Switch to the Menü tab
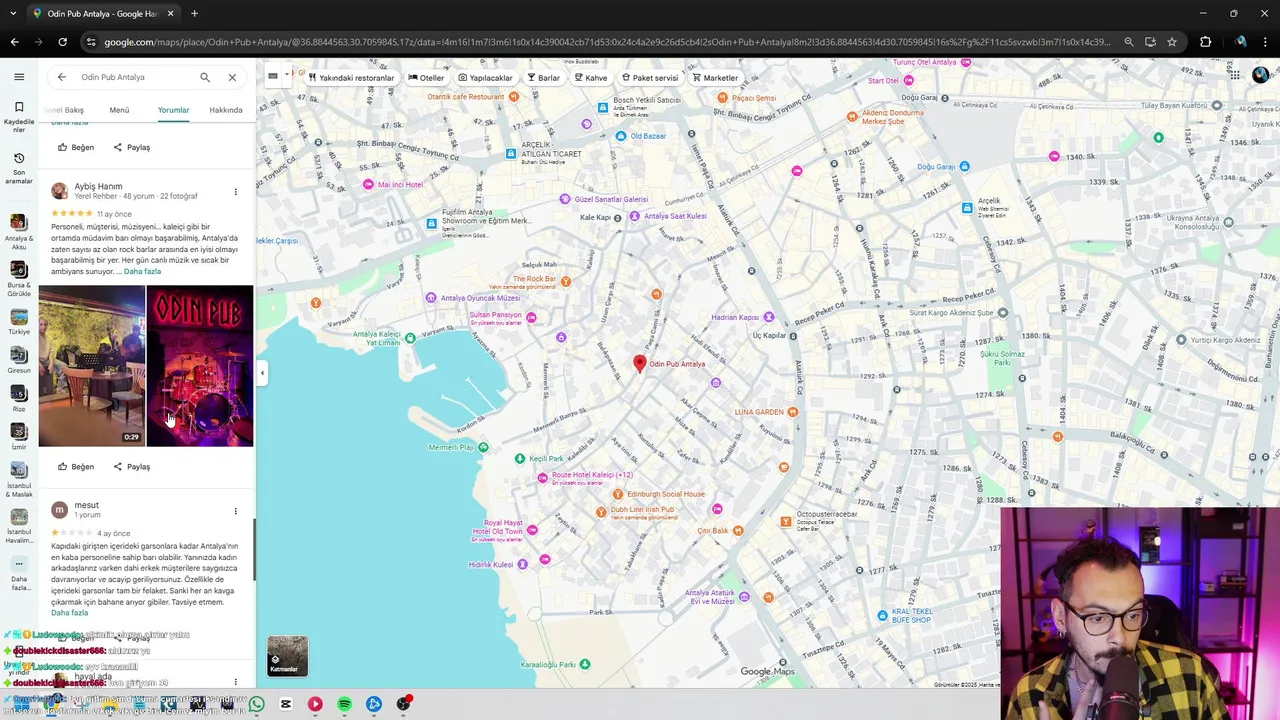Screen dimensions: 1280x720 coord(119,110)
